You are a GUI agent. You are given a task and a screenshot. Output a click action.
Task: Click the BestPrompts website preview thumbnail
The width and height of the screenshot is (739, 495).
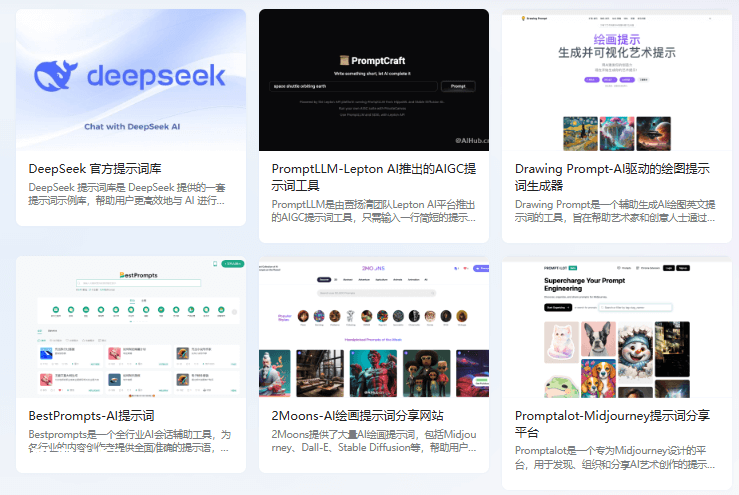(x=131, y=325)
